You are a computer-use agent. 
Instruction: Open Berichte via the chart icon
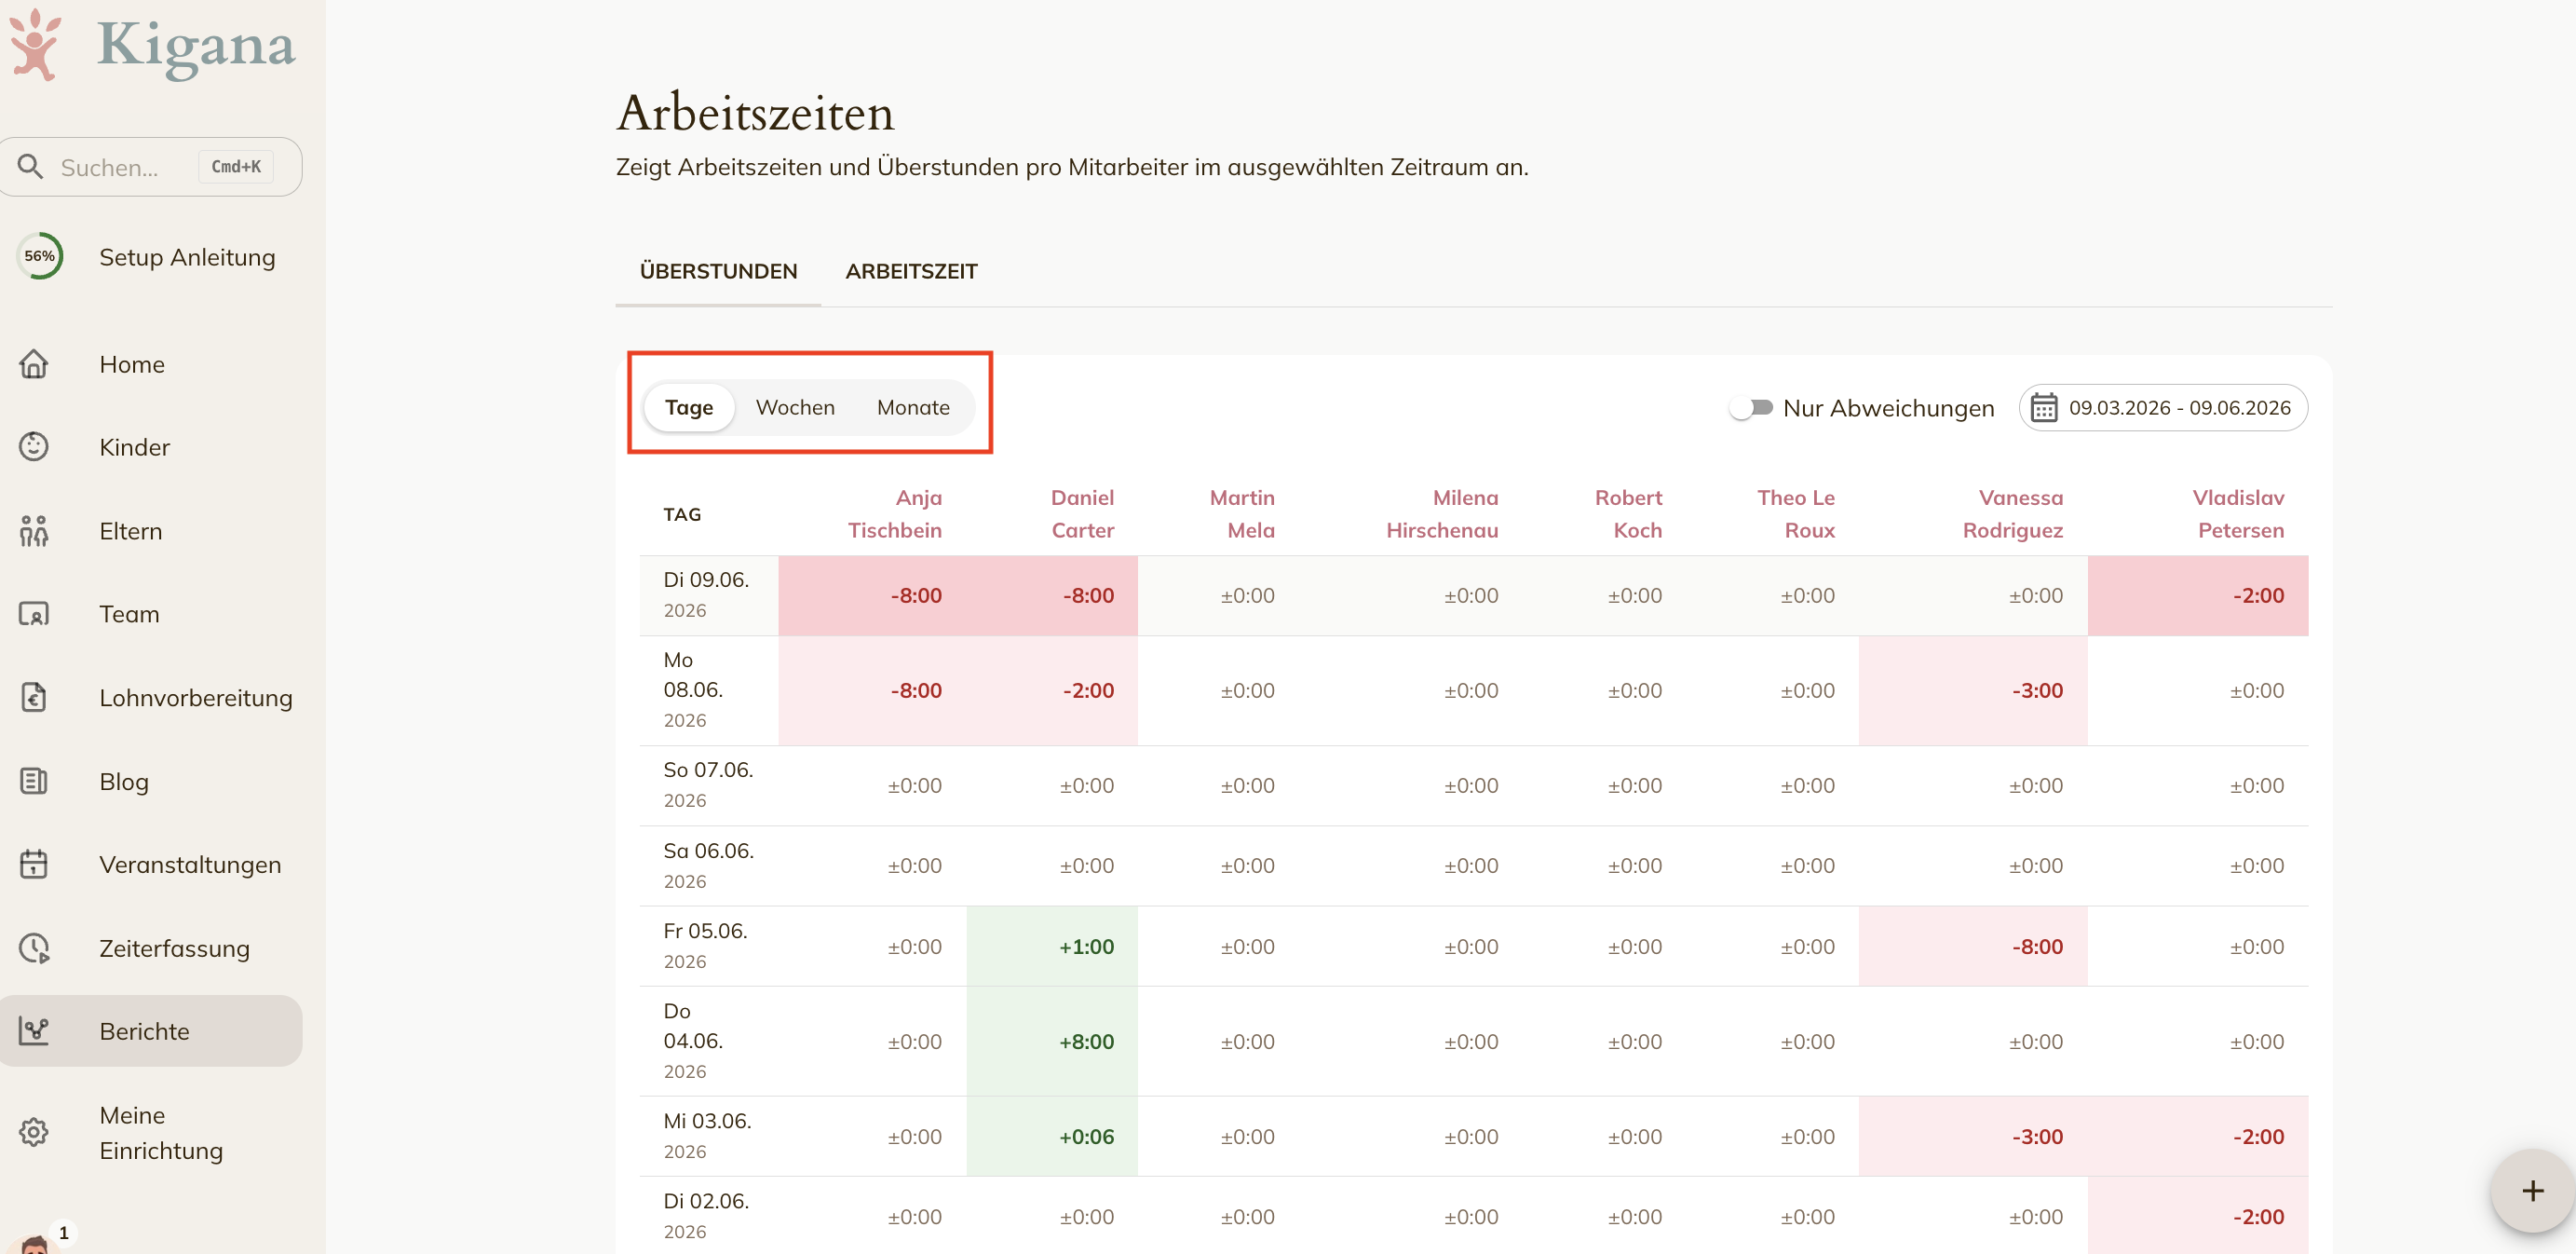pyautogui.click(x=34, y=1031)
